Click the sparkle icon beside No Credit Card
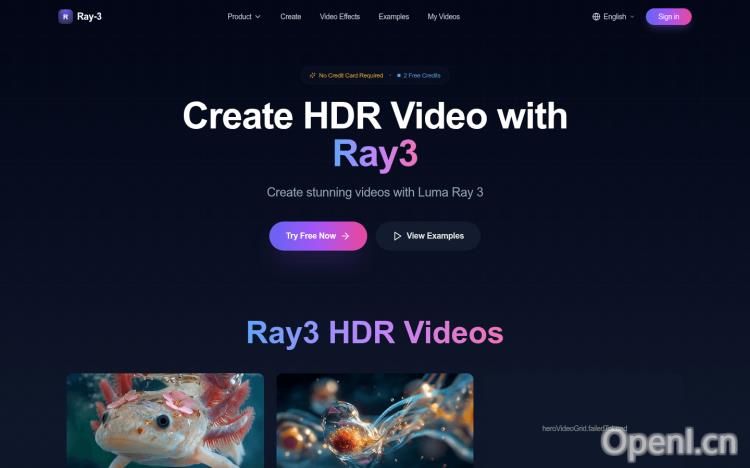Viewport: 750px width, 468px height. coord(312,76)
